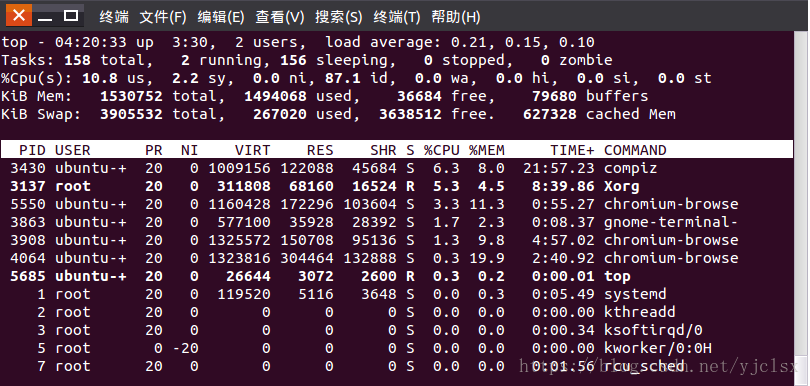This screenshot has height=386, width=810.
Task: Minimize the terminal window
Action: point(45,17)
